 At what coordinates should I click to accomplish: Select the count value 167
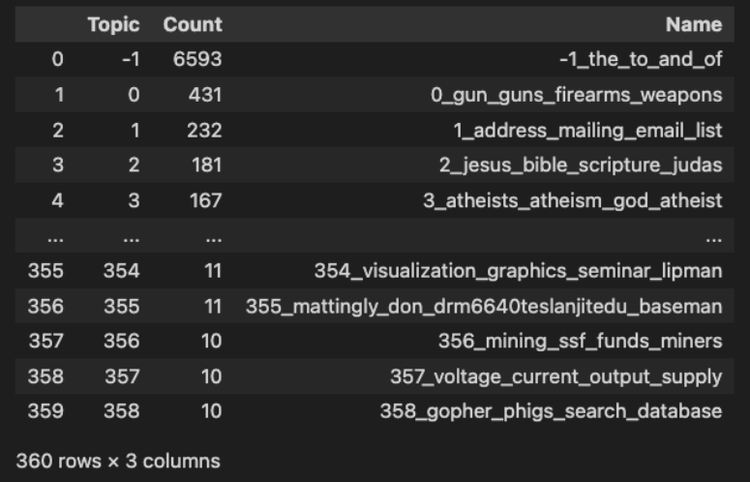(x=206, y=200)
